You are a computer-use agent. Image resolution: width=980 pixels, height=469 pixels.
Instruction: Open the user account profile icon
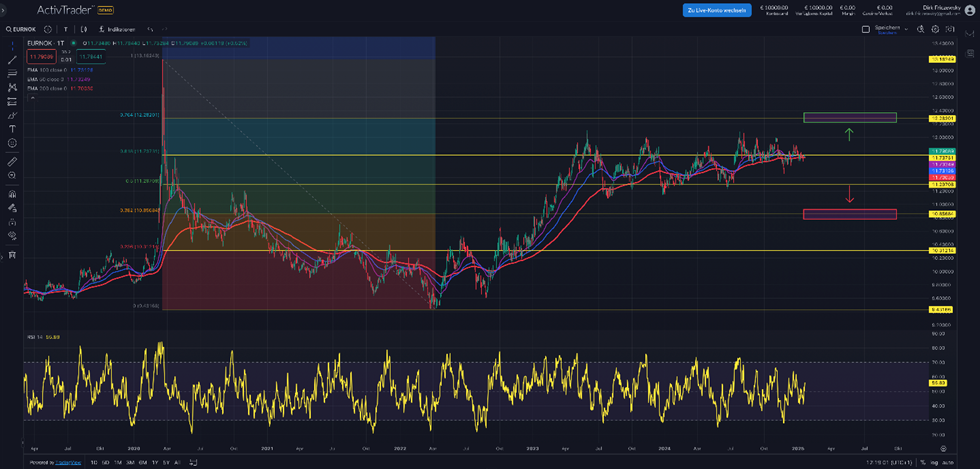(x=969, y=10)
